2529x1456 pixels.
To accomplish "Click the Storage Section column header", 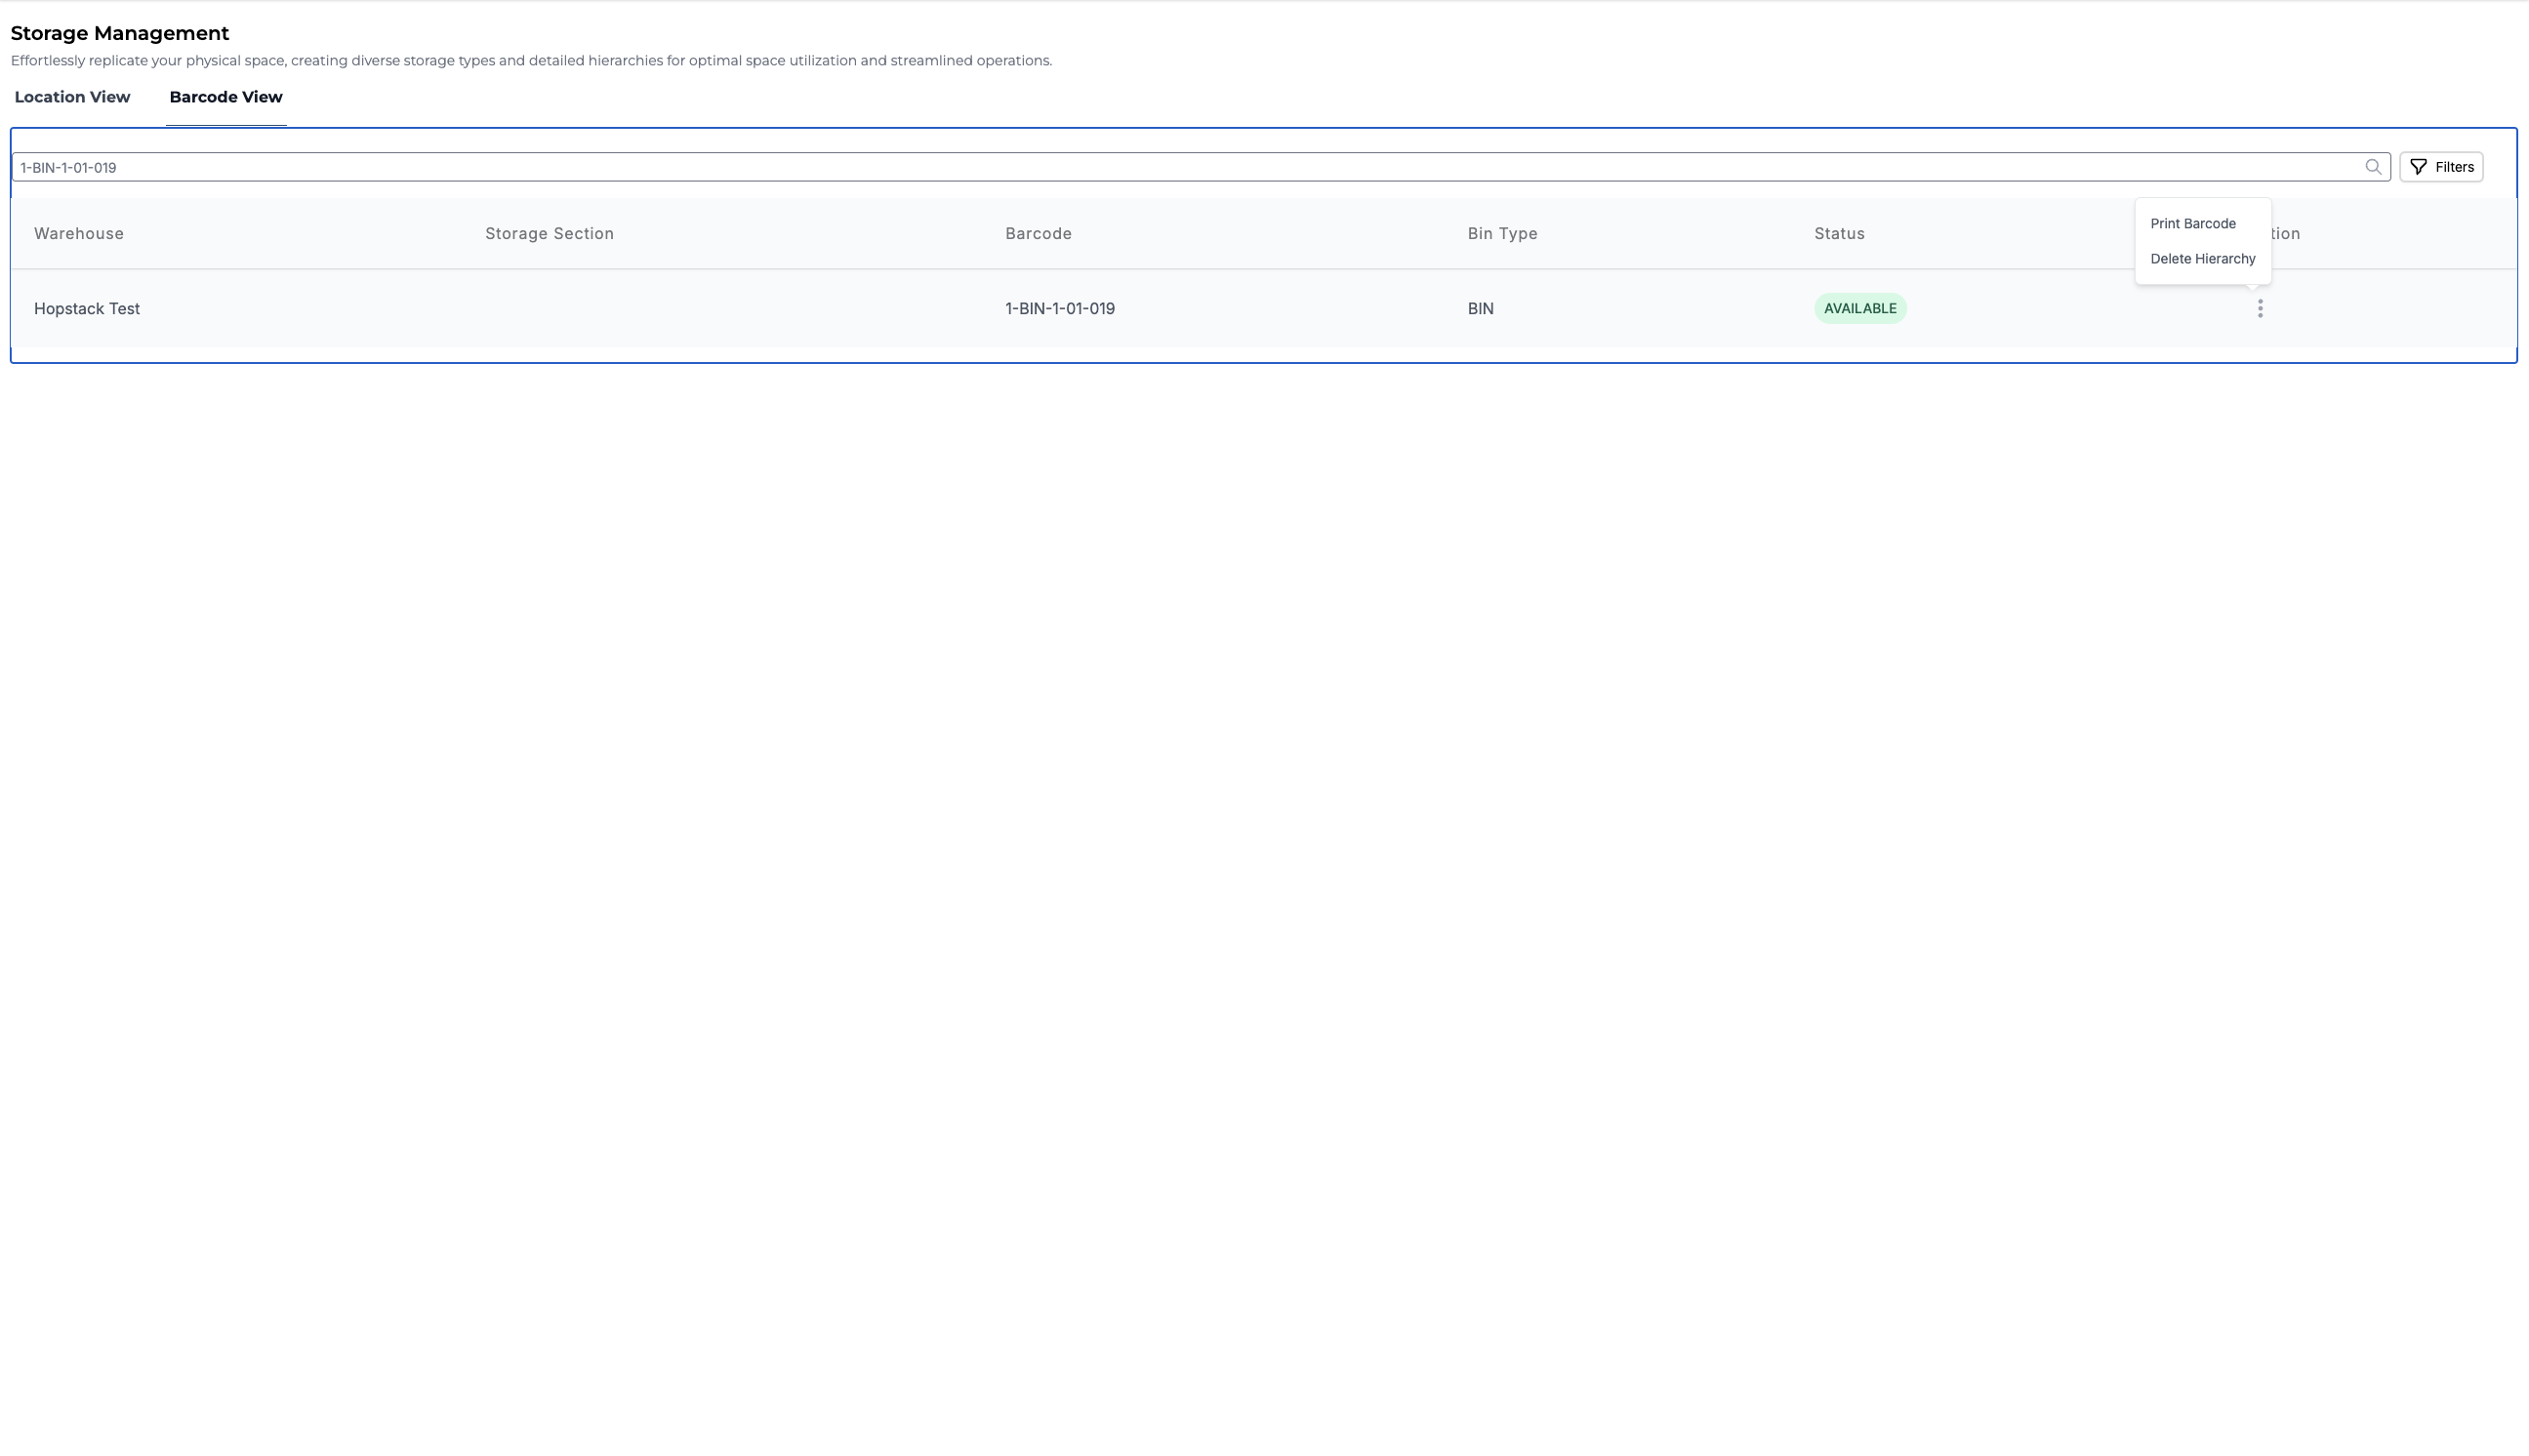I will coord(549,234).
